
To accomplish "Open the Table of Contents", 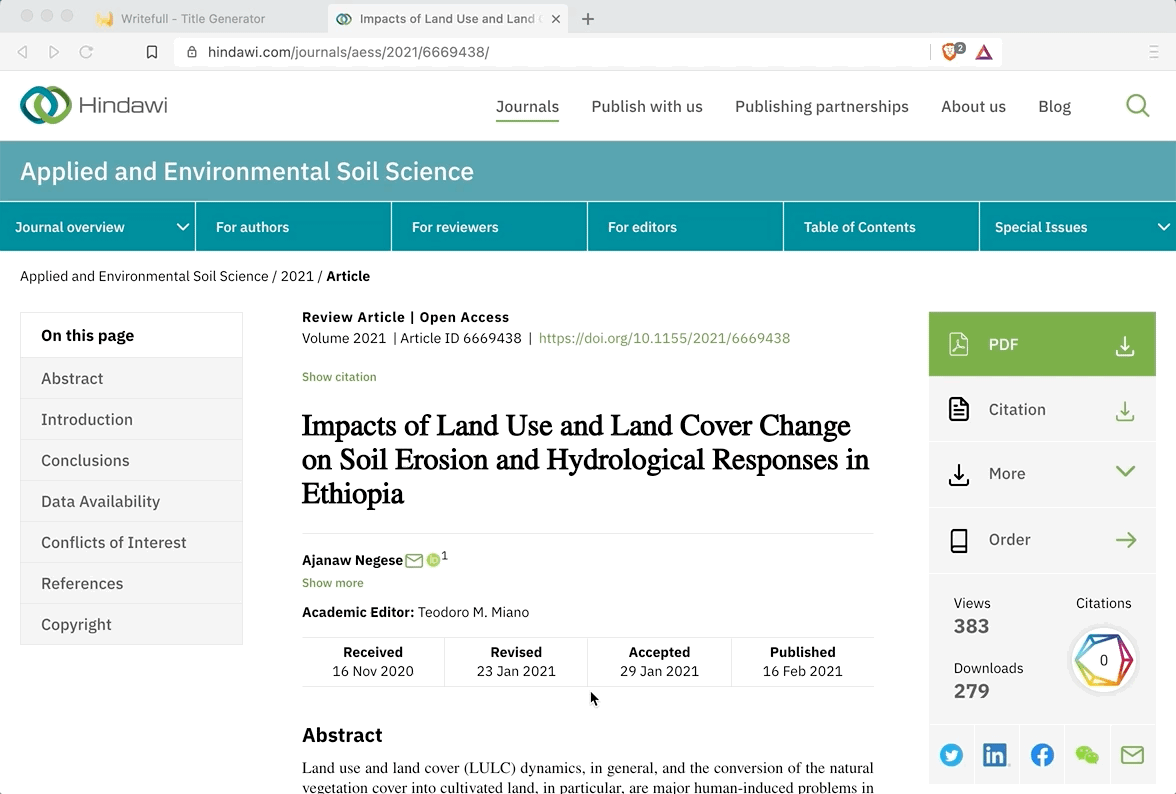I will (880, 227).
